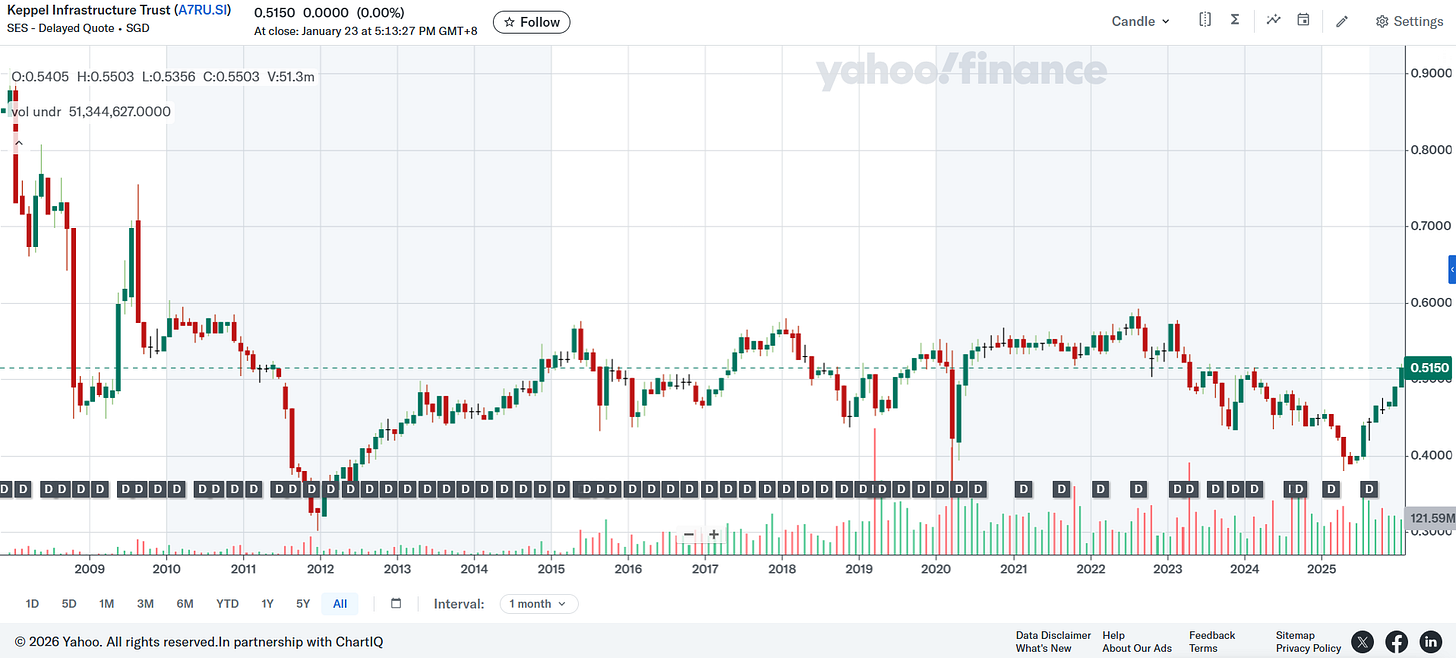Click the OHLC values readout
The width and height of the screenshot is (1456, 658).
[x=164, y=76]
